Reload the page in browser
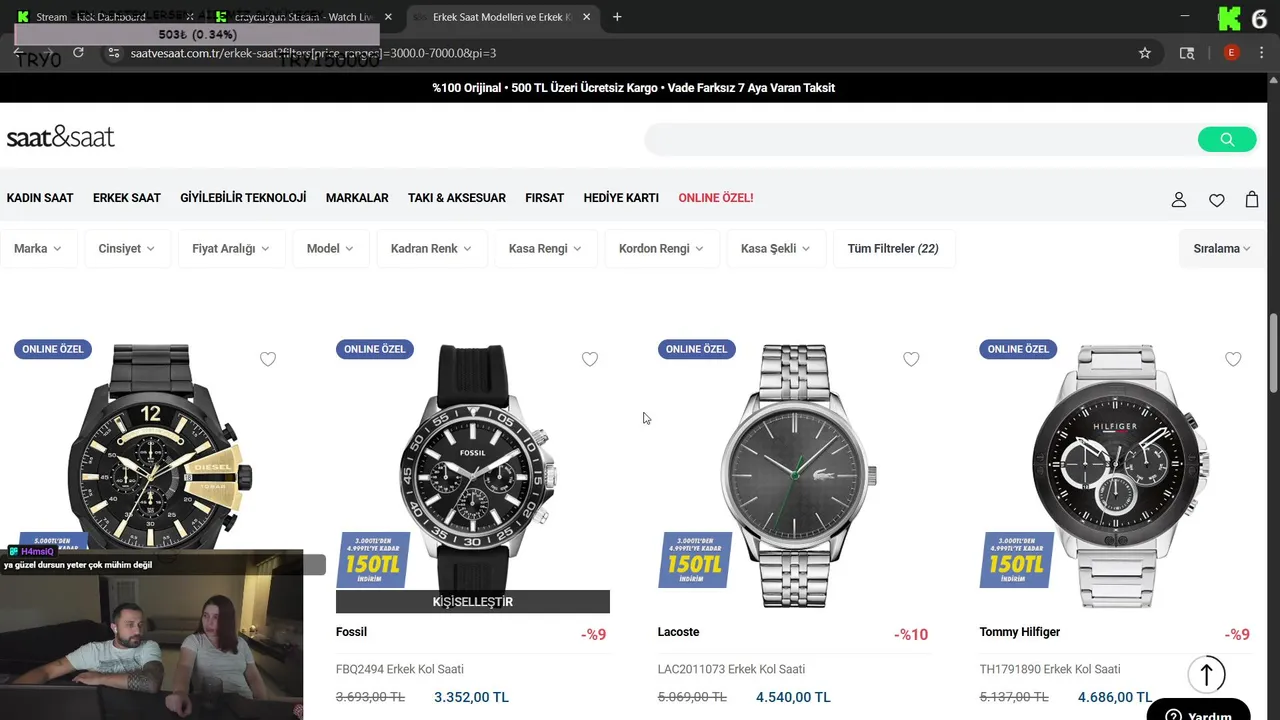The width and height of the screenshot is (1280, 720). point(79,53)
